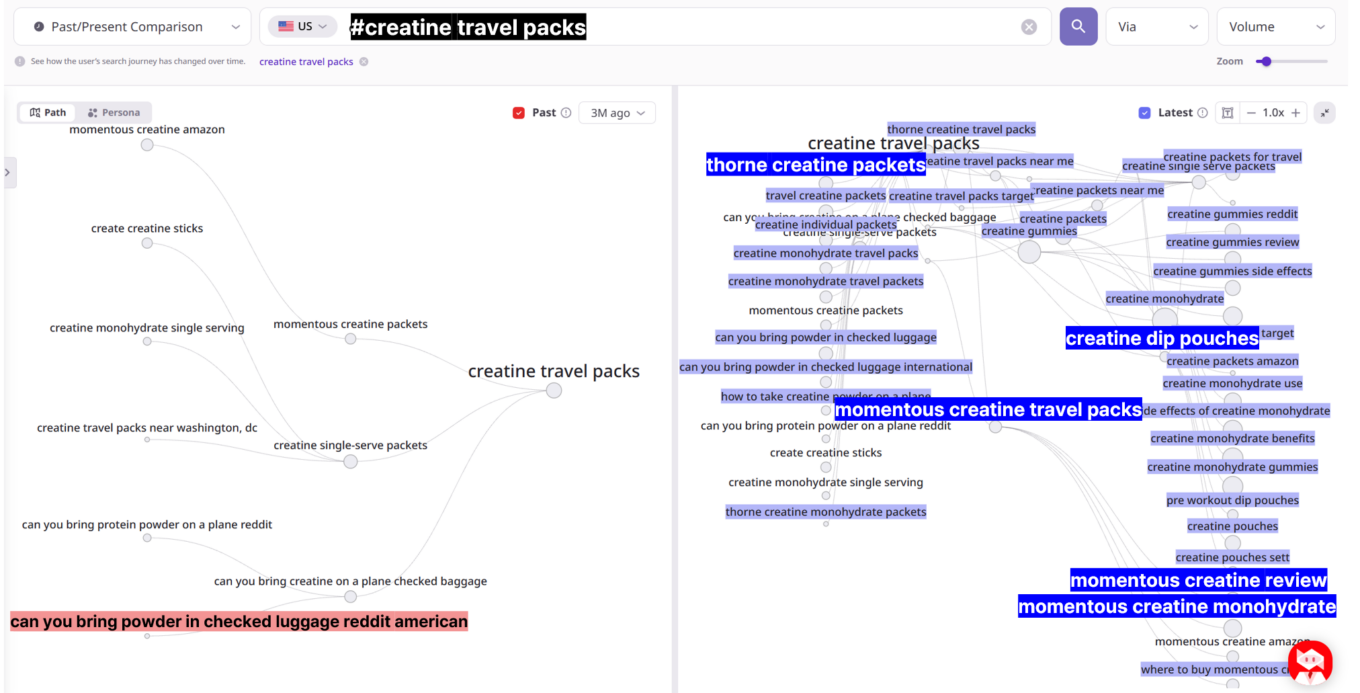The image size is (1360, 693).
Task: Expand the left sidebar arrow handle
Action: tap(8, 172)
